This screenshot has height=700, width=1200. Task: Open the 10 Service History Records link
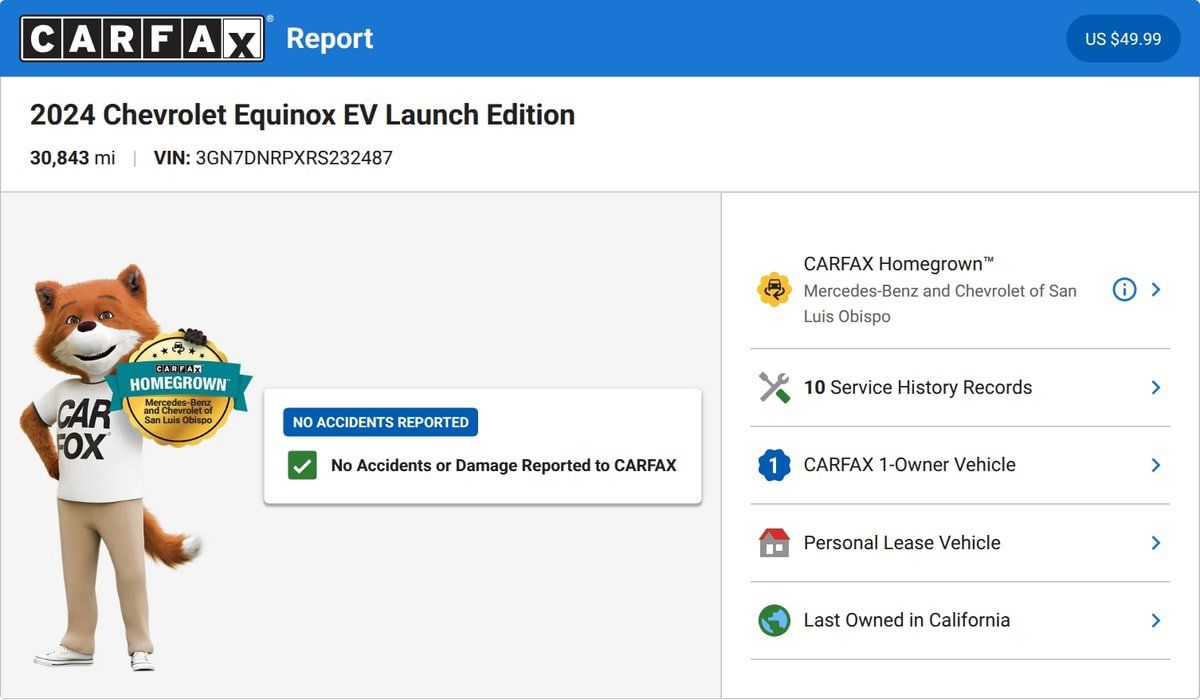pyautogui.click(x=918, y=387)
